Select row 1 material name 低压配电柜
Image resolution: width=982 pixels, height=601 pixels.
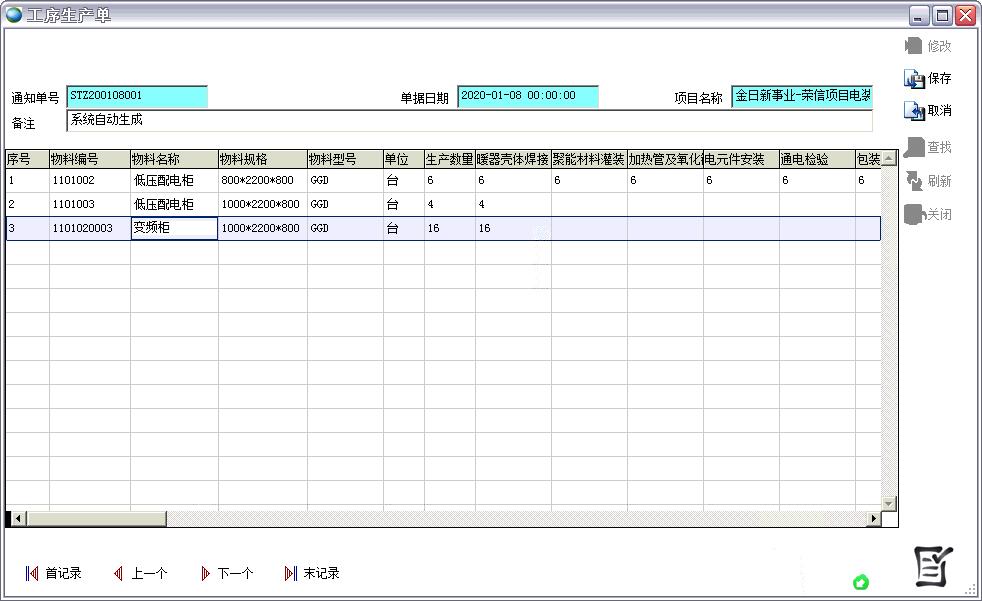[173, 181]
